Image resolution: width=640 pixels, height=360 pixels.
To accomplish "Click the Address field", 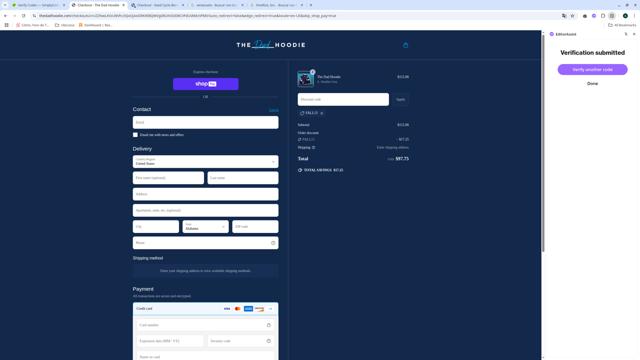I will [205, 194].
